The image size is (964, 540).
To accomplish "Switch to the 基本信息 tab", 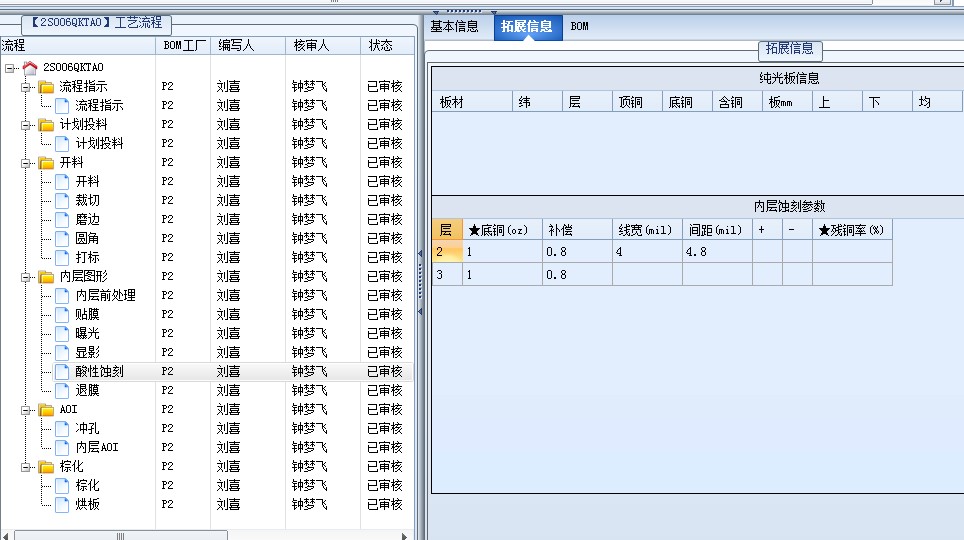I will pyautogui.click(x=454, y=26).
